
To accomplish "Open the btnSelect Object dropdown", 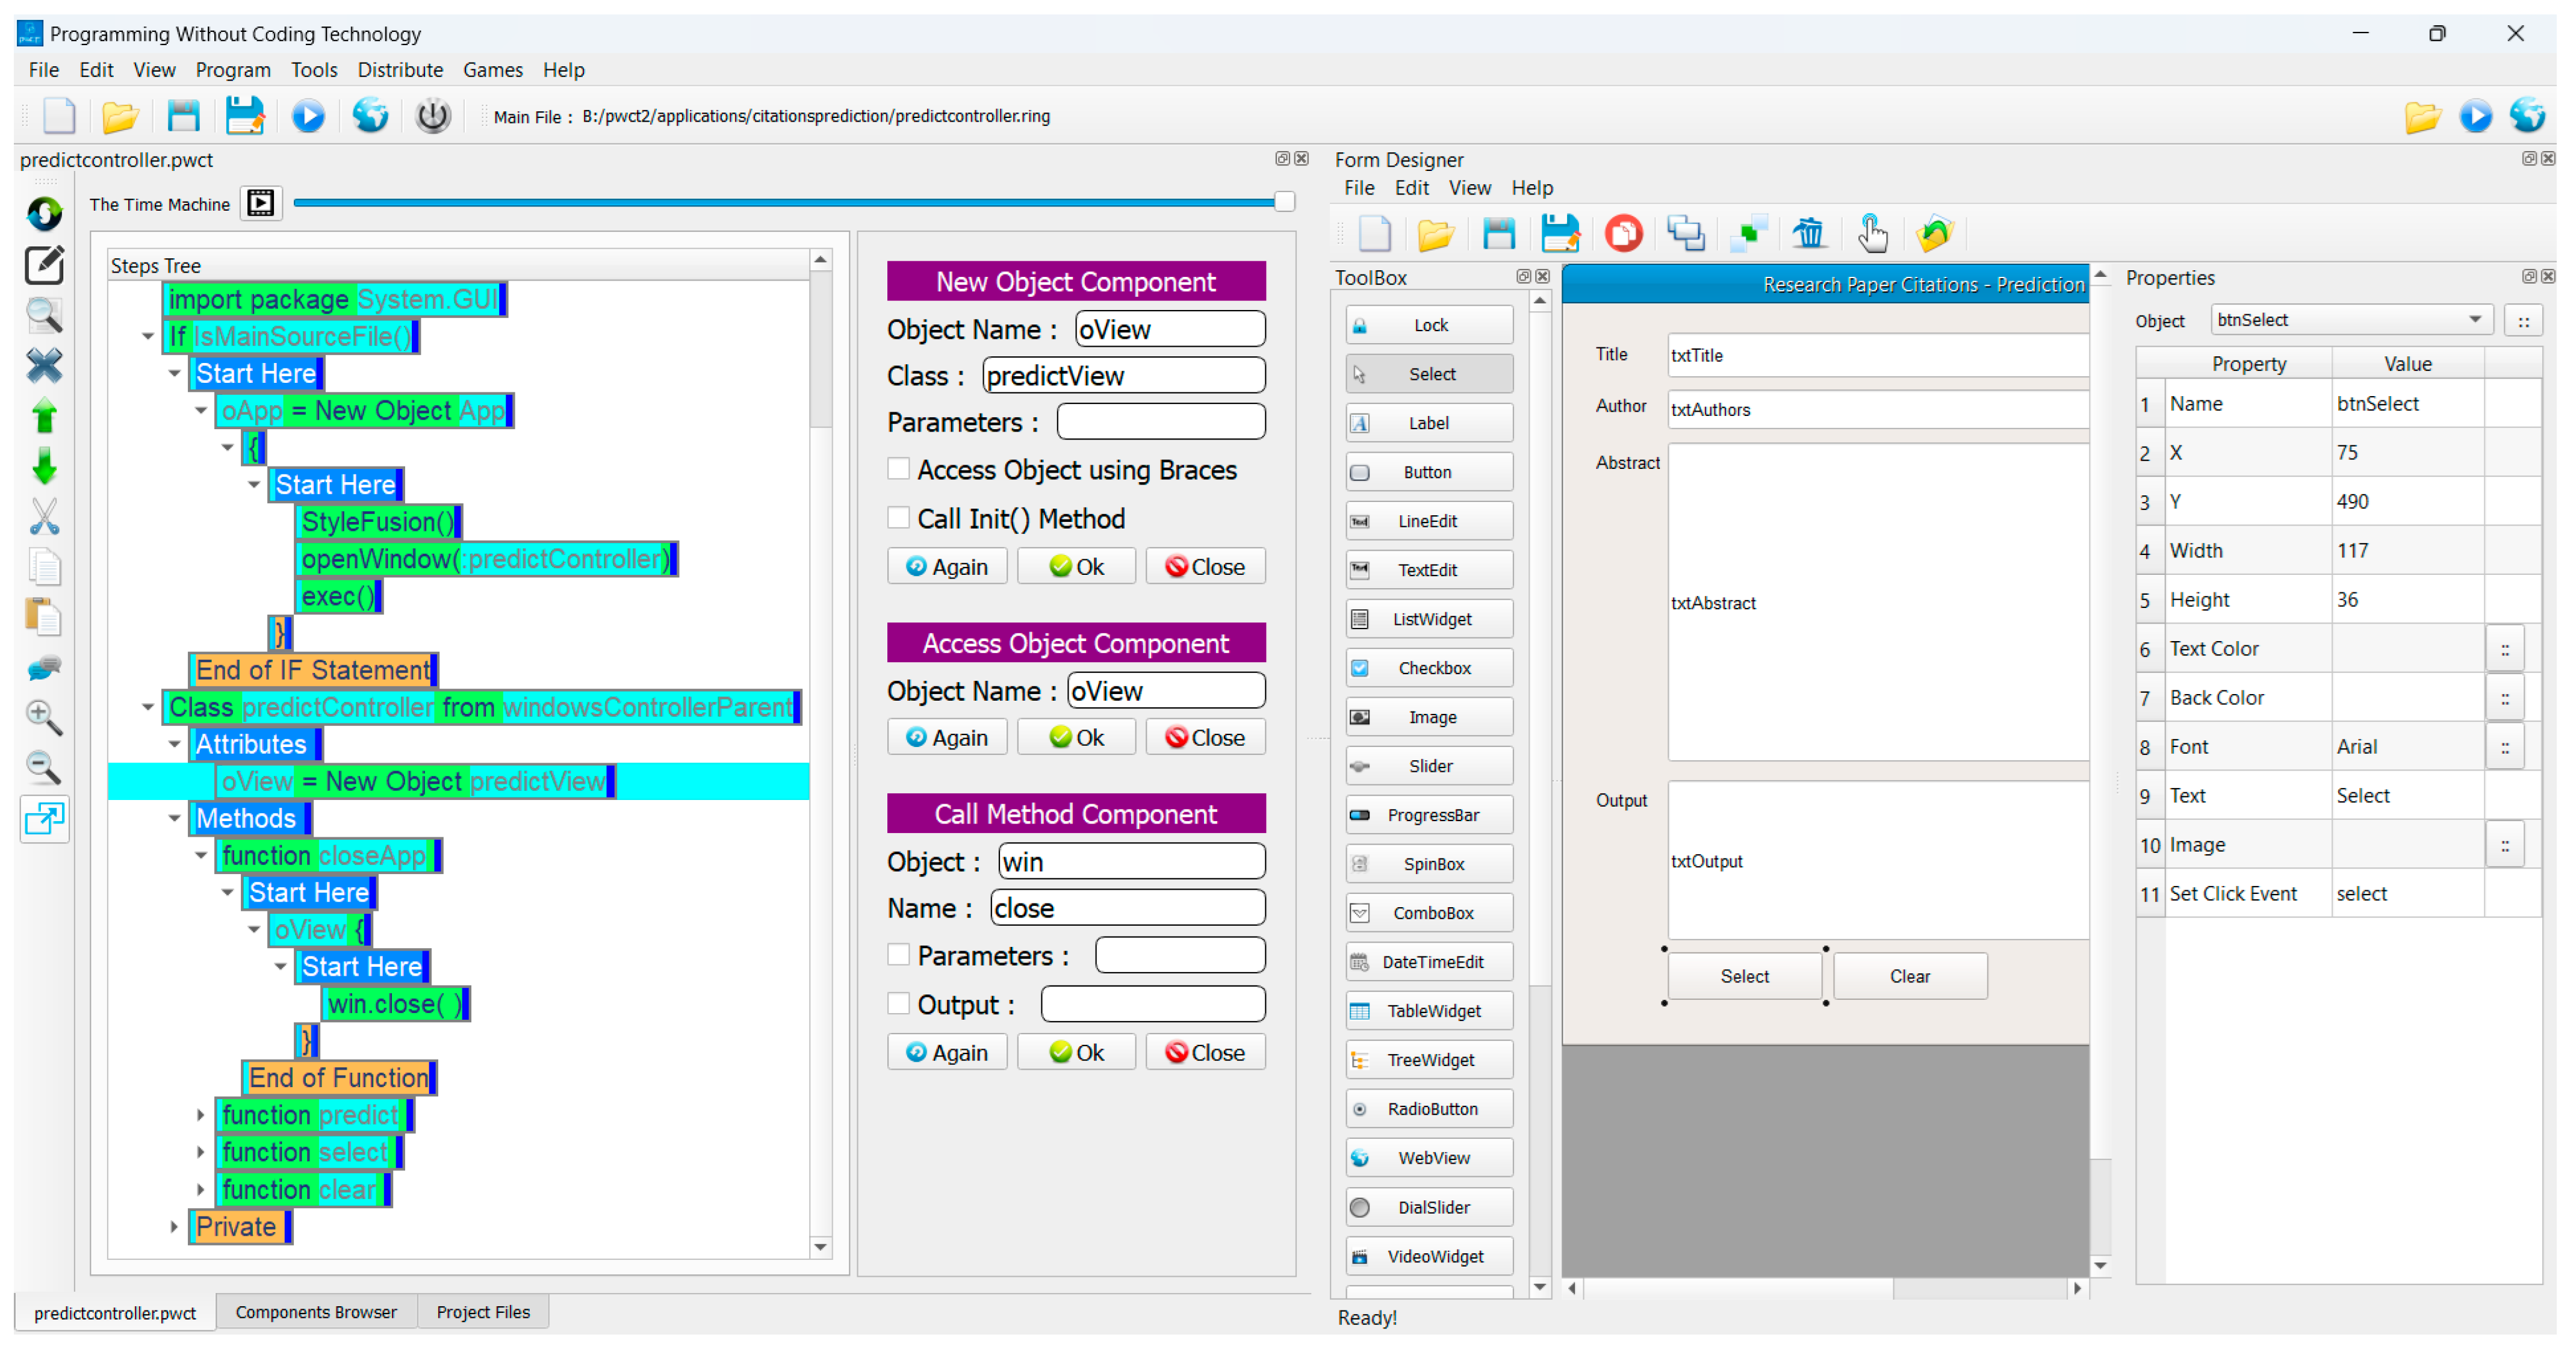I will tap(2474, 320).
